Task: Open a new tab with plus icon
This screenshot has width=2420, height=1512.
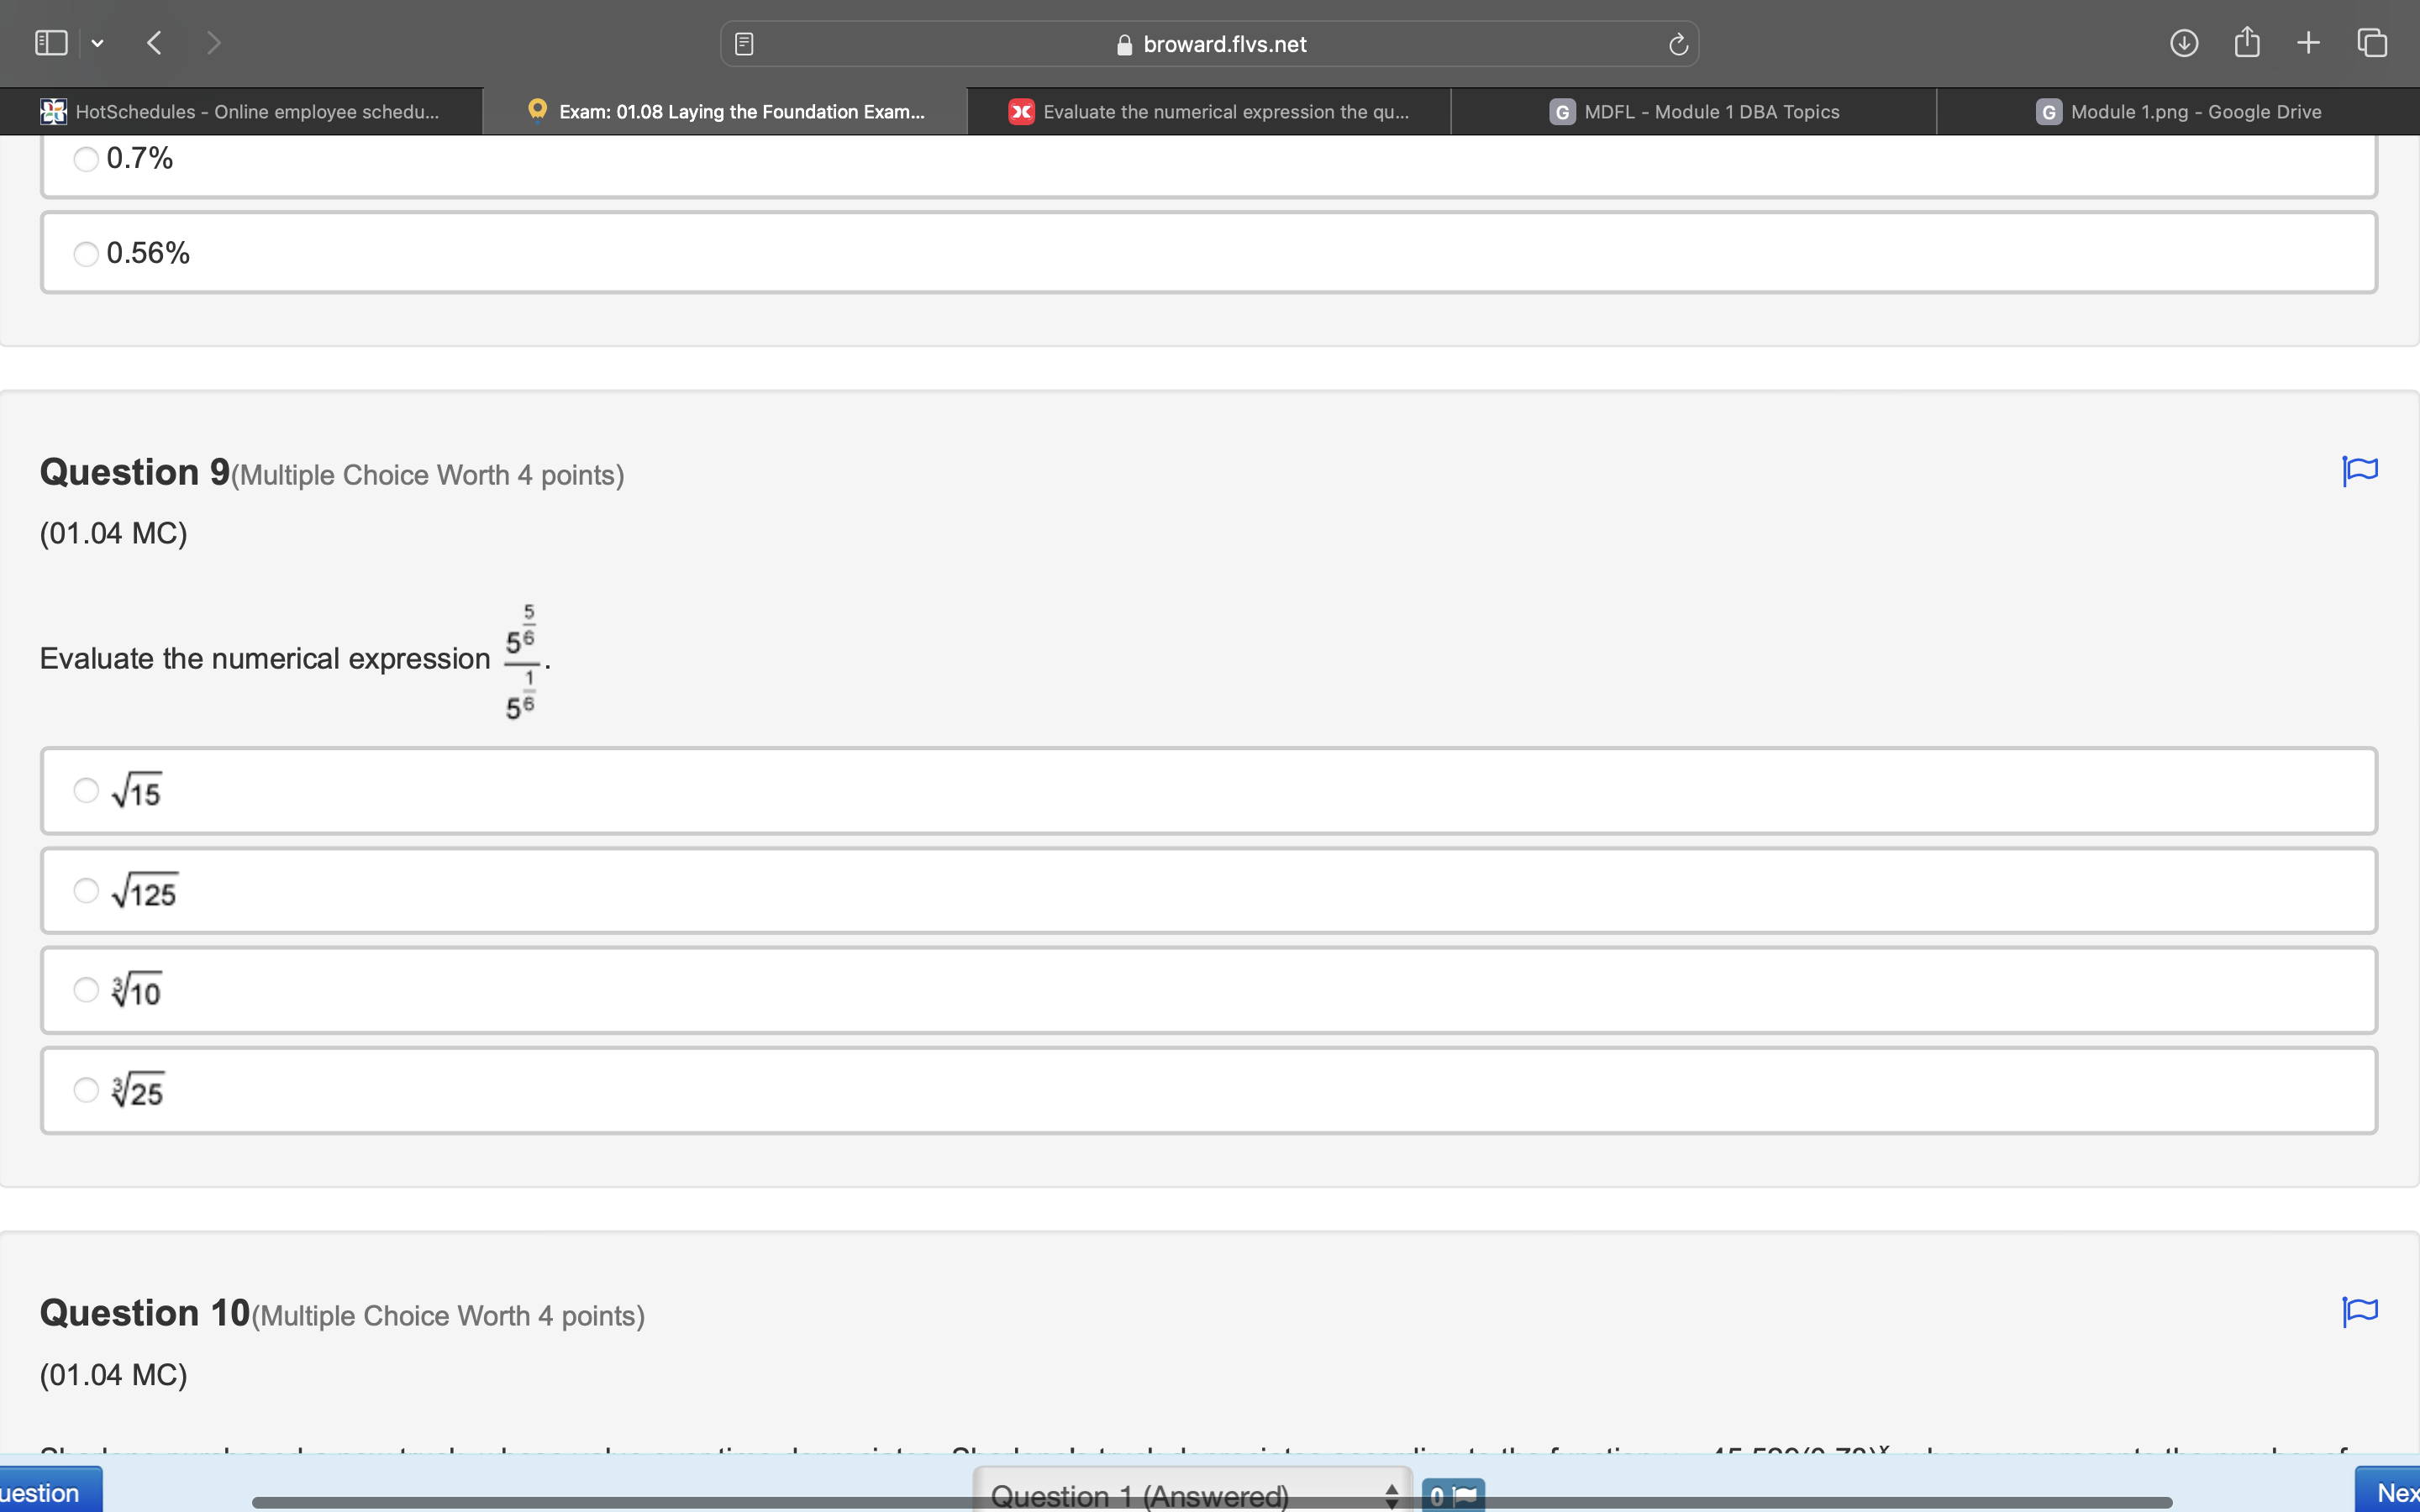Action: pos(2308,43)
